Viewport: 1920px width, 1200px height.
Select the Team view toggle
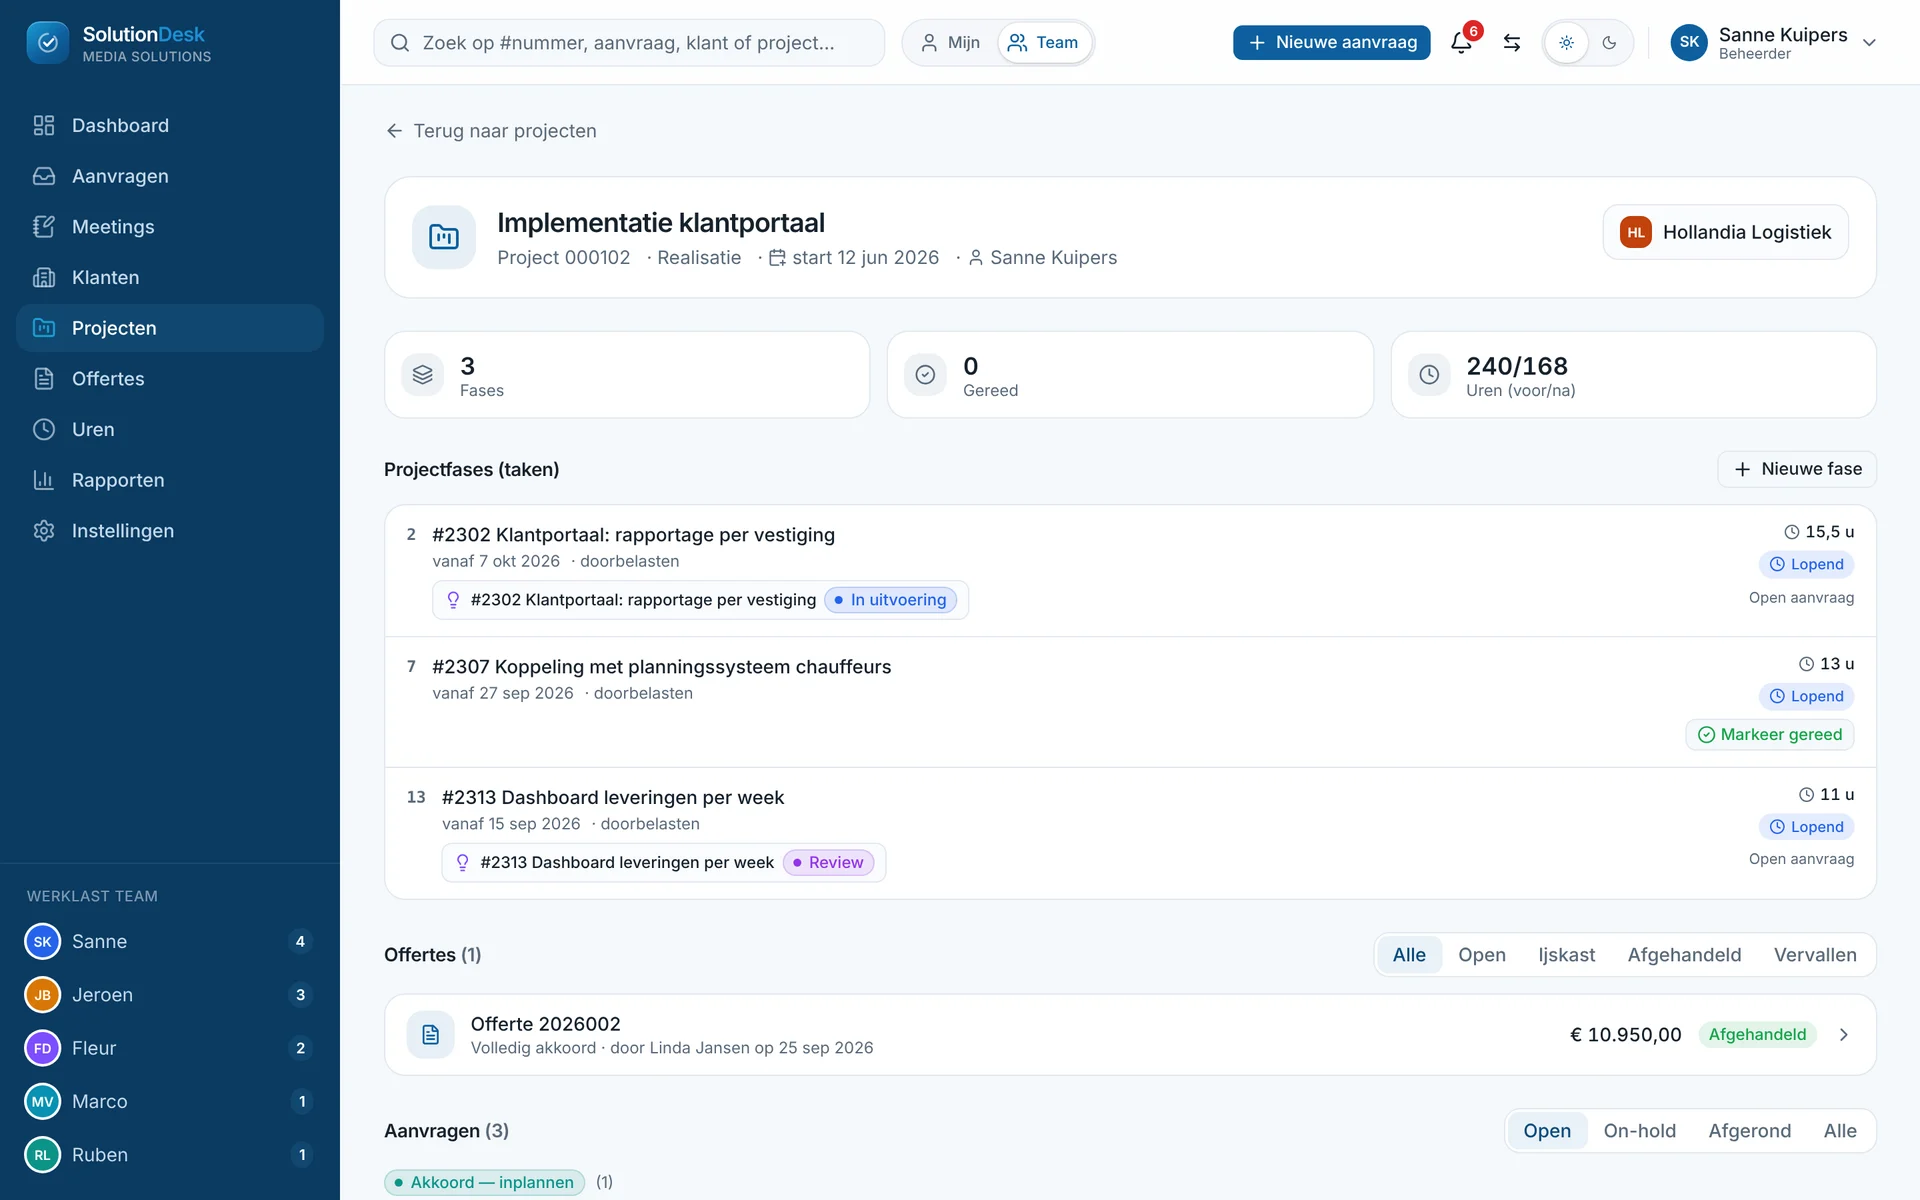pyautogui.click(x=1044, y=43)
